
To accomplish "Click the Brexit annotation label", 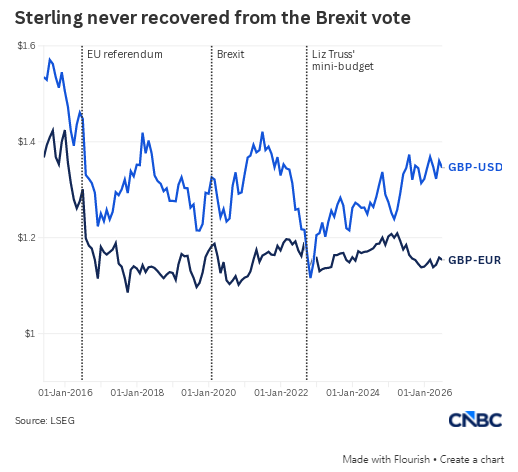I will 230,54.
